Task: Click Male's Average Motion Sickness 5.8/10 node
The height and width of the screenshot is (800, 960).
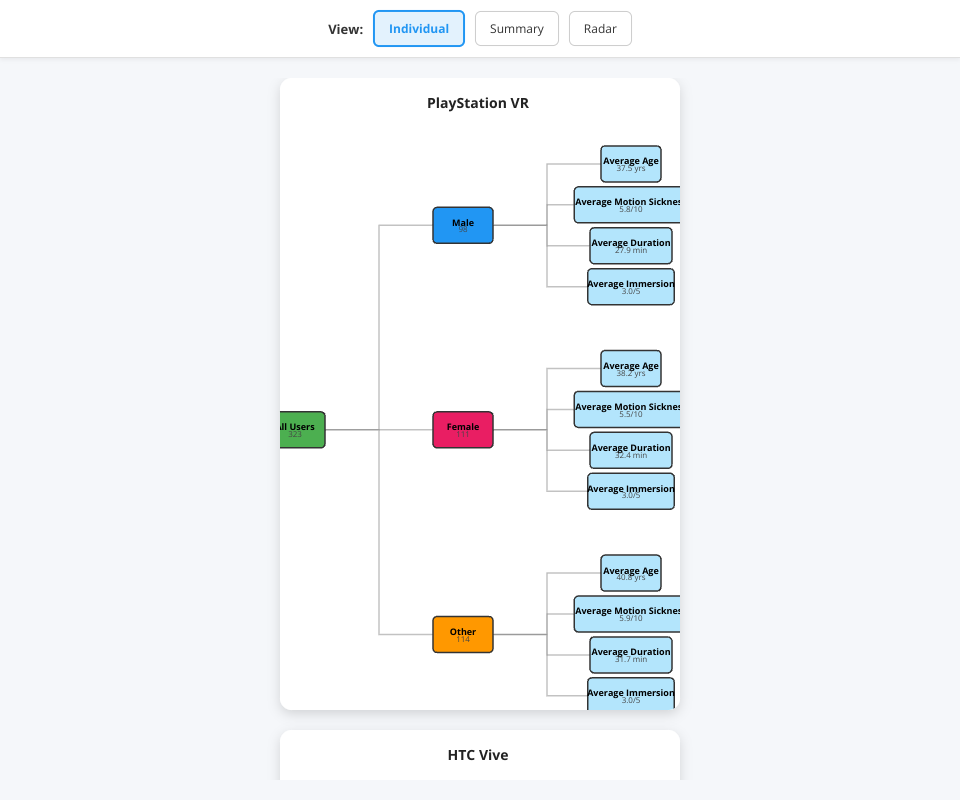Action: (x=627, y=205)
